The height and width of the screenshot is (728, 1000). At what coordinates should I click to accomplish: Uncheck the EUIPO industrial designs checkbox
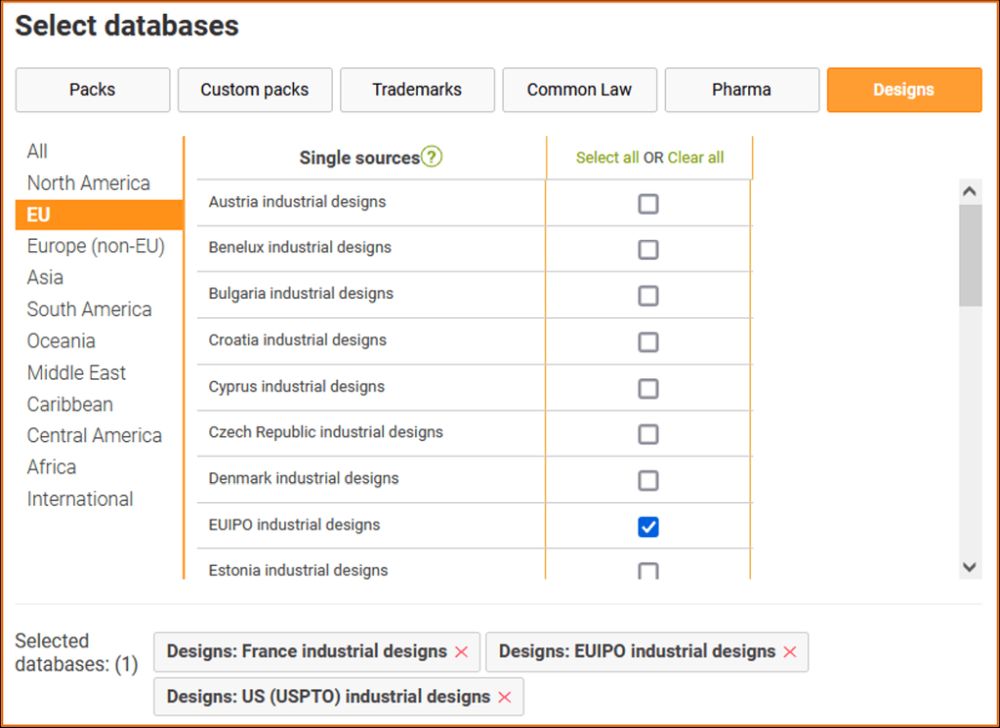click(x=648, y=527)
